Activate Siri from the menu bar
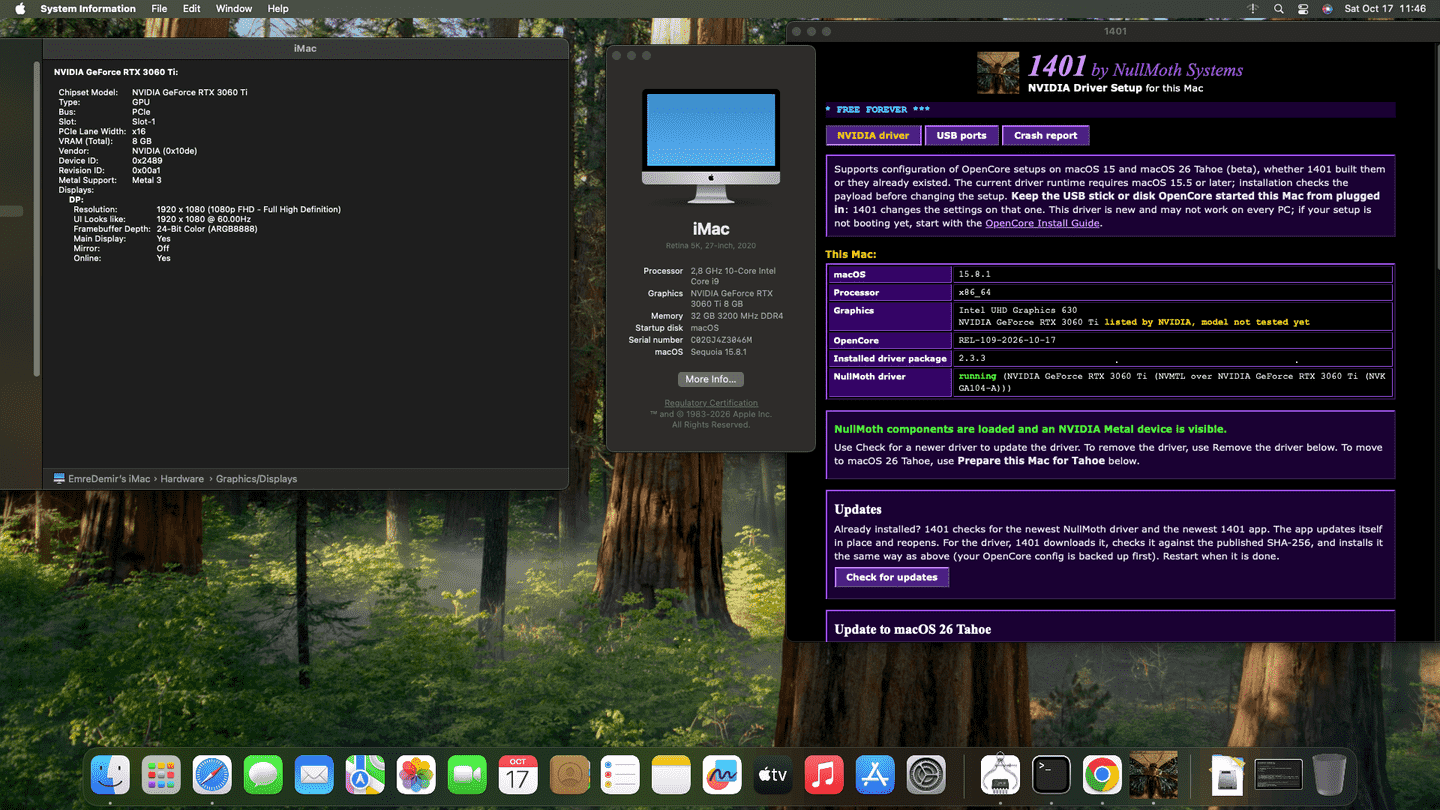This screenshot has height=810, width=1440. click(x=1327, y=9)
